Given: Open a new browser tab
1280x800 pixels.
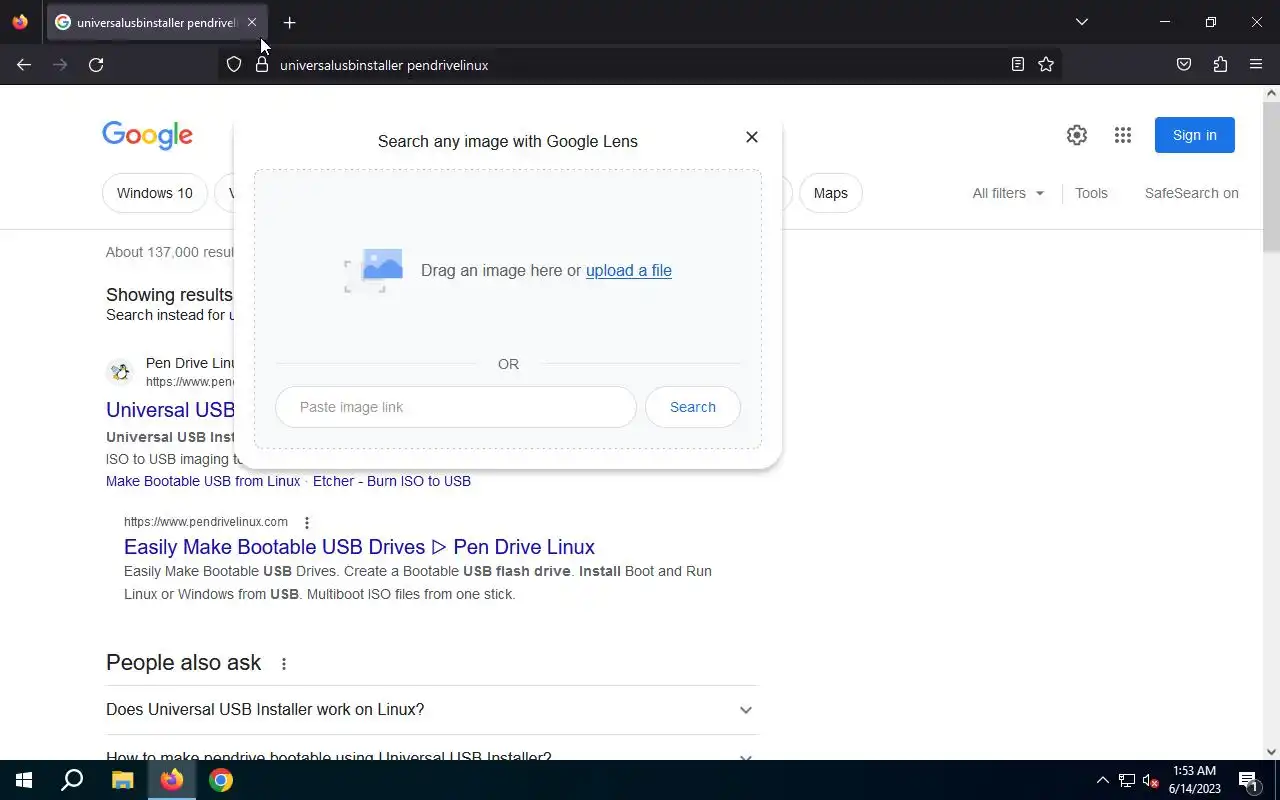Looking at the screenshot, I should click(289, 22).
